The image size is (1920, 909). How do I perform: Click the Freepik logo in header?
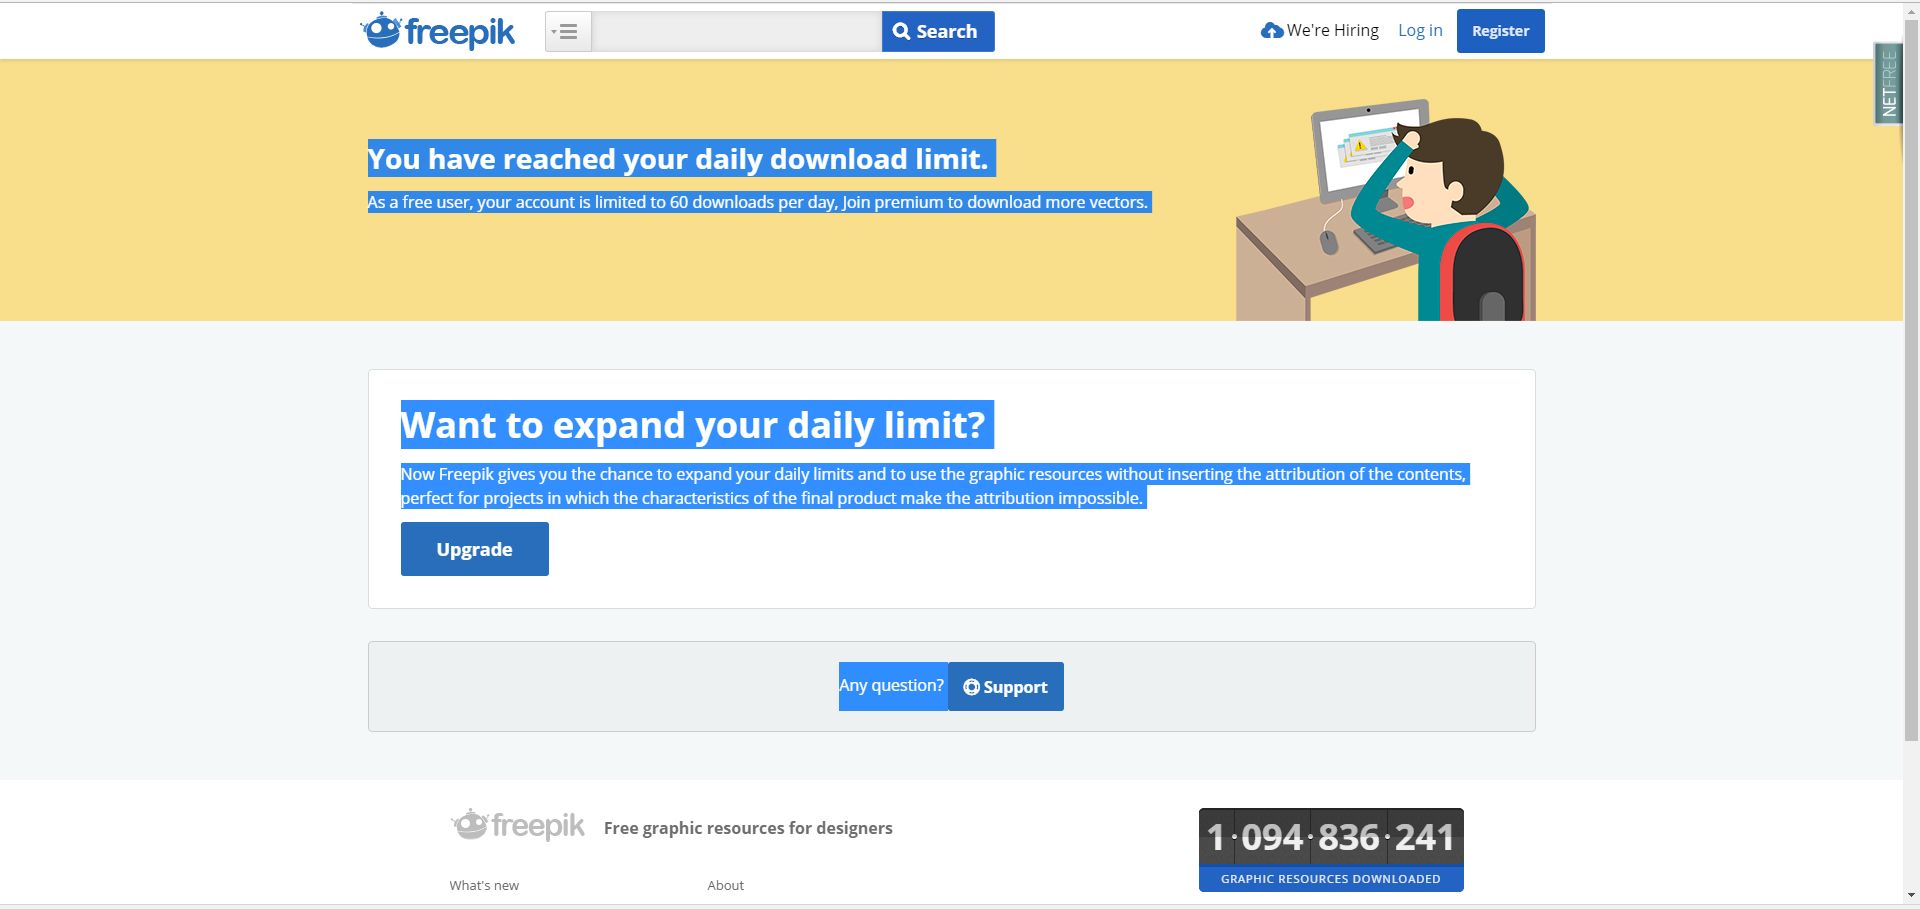(437, 31)
